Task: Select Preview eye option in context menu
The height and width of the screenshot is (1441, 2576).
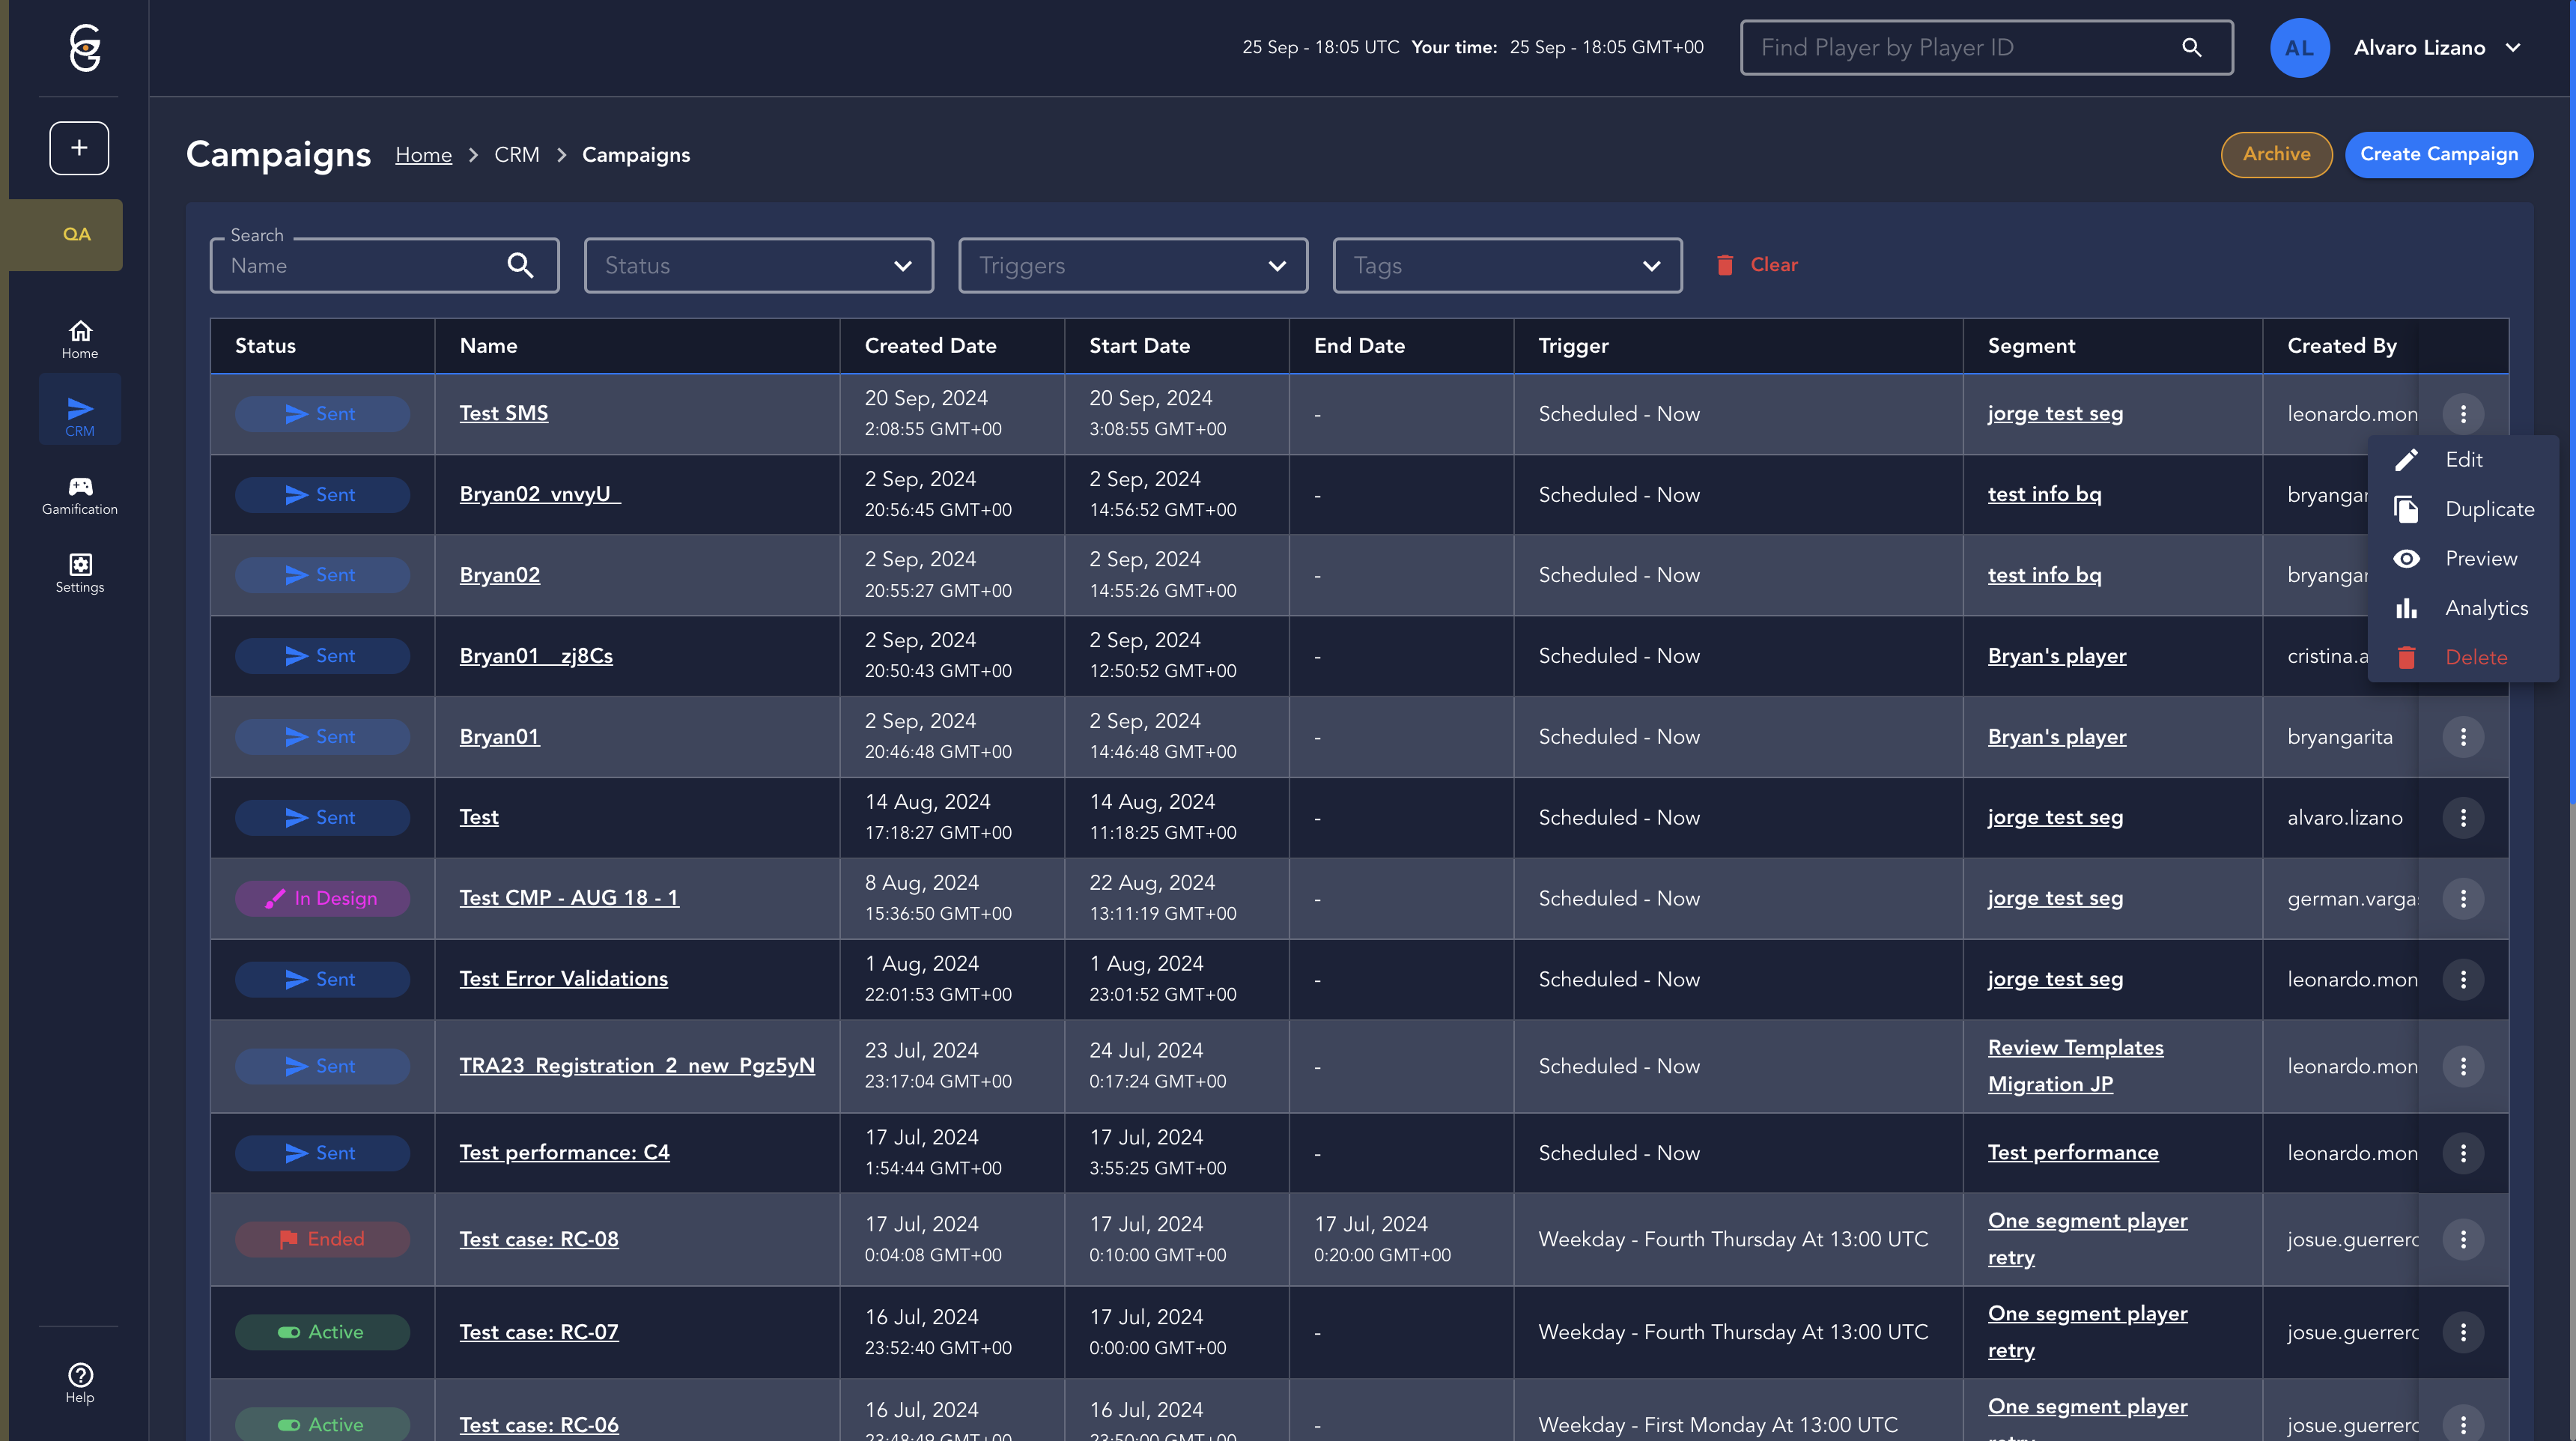Action: 2480,559
